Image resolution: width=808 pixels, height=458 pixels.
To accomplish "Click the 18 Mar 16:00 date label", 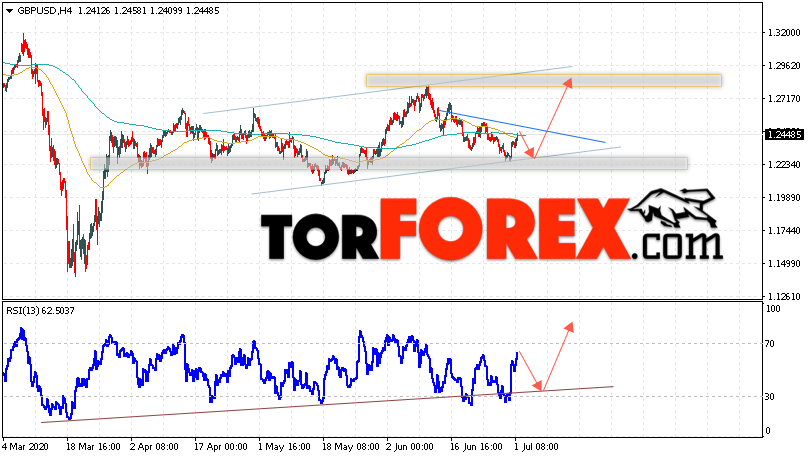I will (93, 447).
